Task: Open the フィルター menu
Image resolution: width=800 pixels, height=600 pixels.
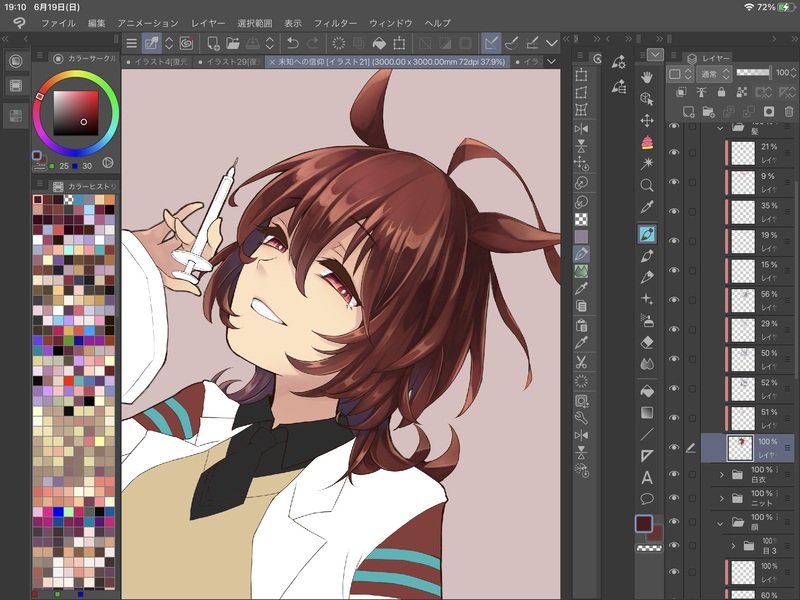Action: [335, 23]
